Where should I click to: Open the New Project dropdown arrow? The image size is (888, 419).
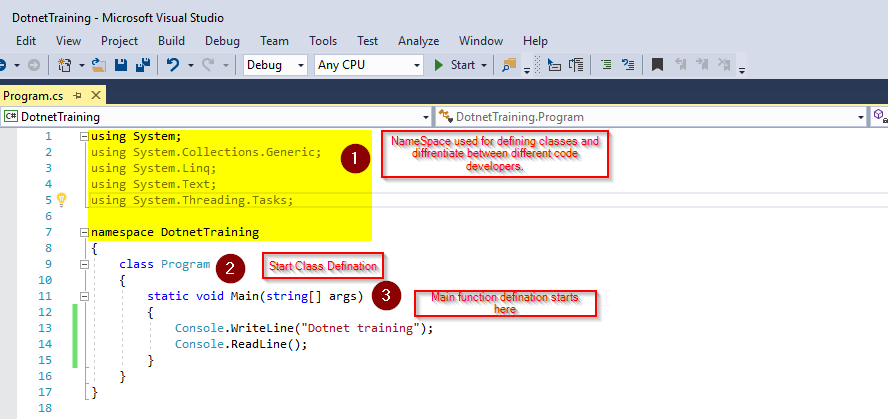82,65
